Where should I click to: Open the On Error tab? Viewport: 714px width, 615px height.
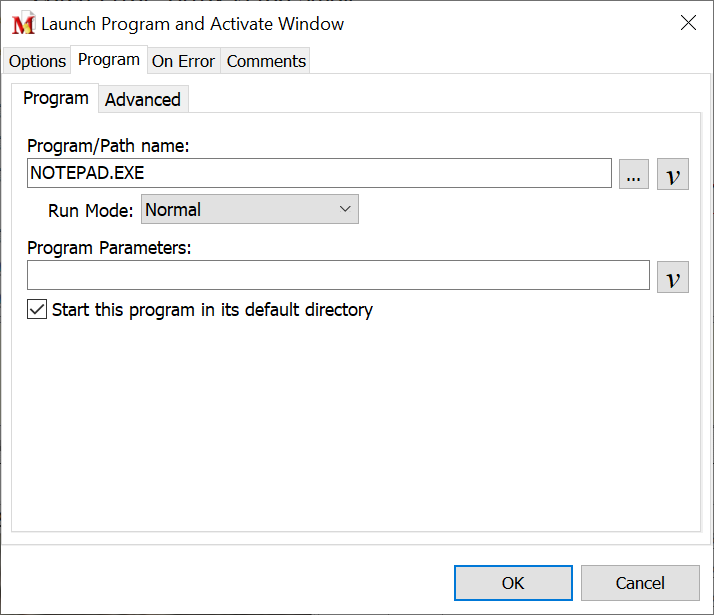[x=183, y=61]
